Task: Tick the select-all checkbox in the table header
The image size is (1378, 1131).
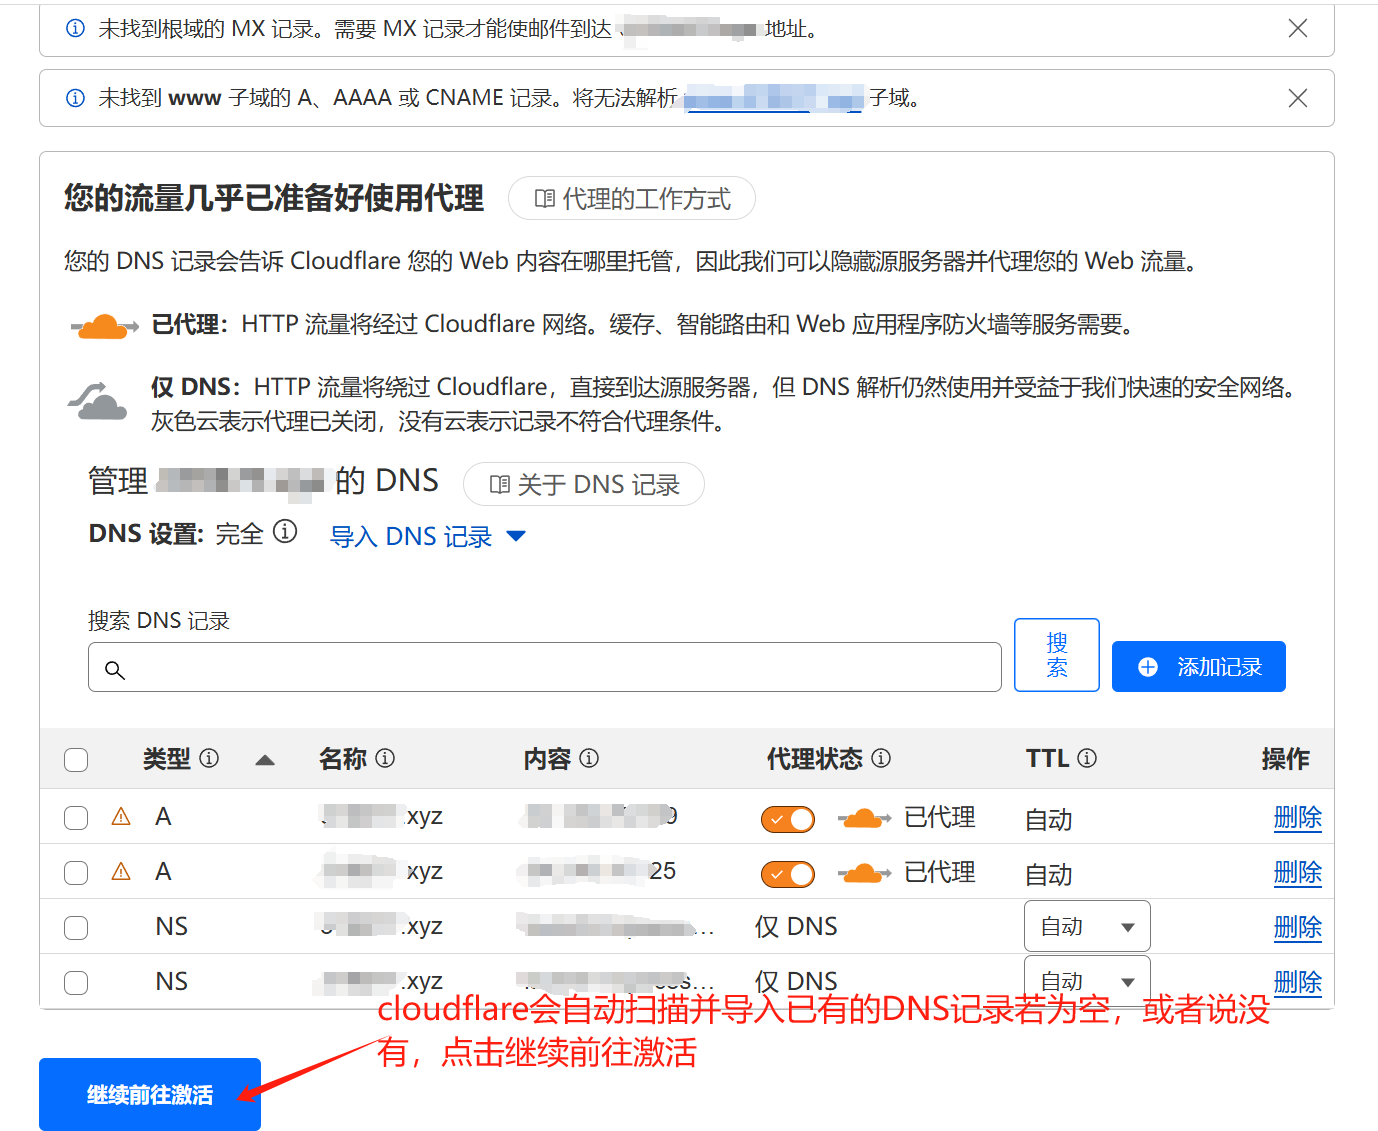Action: (76, 760)
